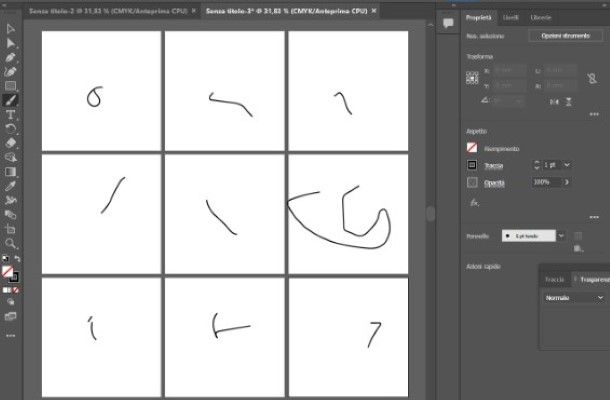
Task: Click the reference point grid in Trasforma
Action: point(472,78)
